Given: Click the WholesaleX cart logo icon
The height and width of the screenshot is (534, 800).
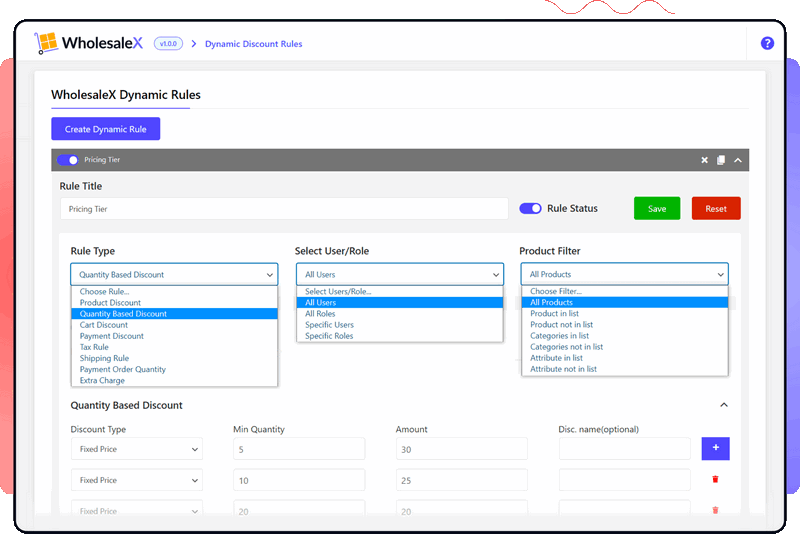Looking at the screenshot, I should pos(46,43).
